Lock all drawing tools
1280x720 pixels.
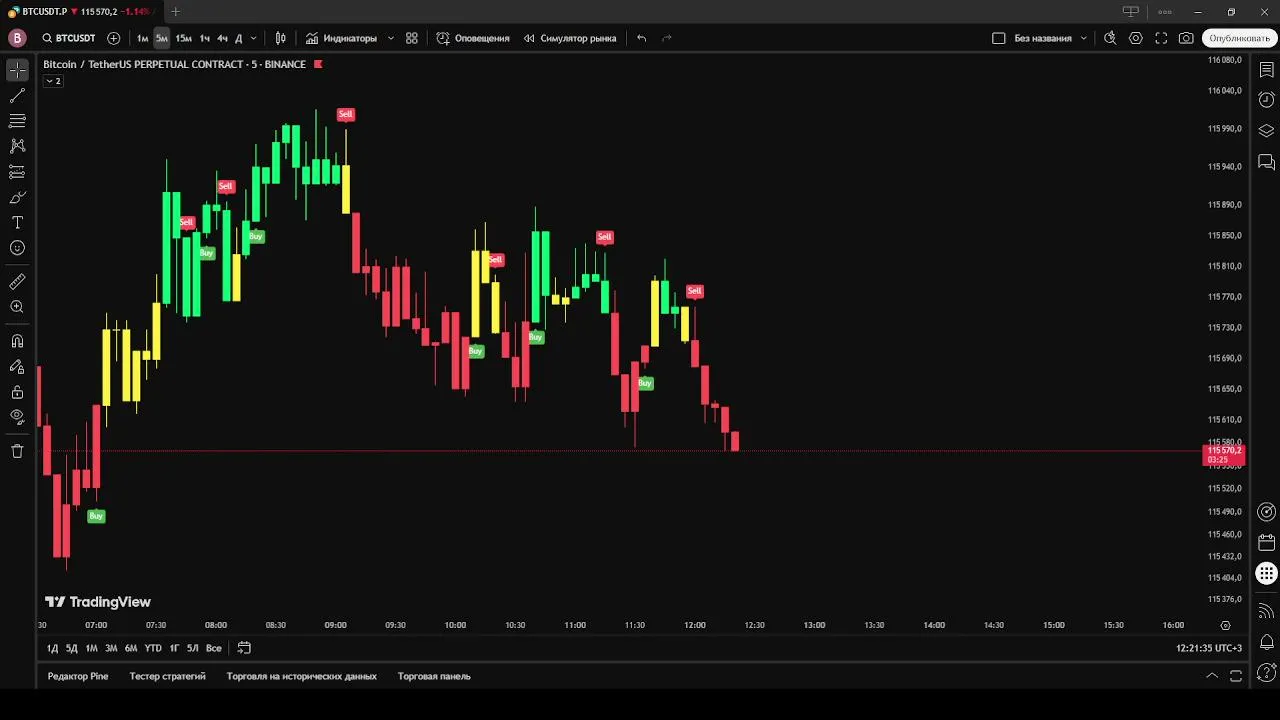(x=17, y=392)
